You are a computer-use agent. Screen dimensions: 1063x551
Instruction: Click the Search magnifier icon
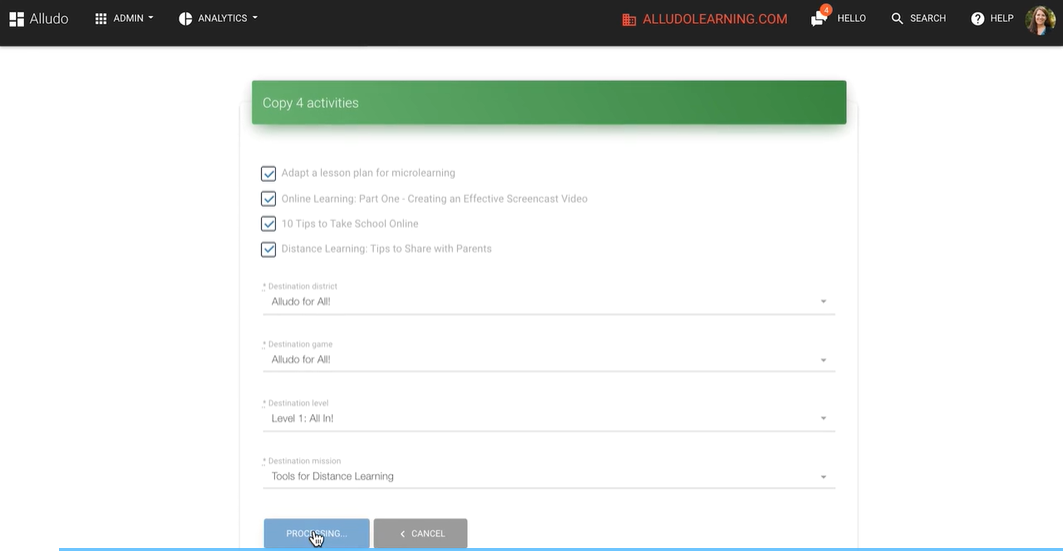tap(897, 19)
